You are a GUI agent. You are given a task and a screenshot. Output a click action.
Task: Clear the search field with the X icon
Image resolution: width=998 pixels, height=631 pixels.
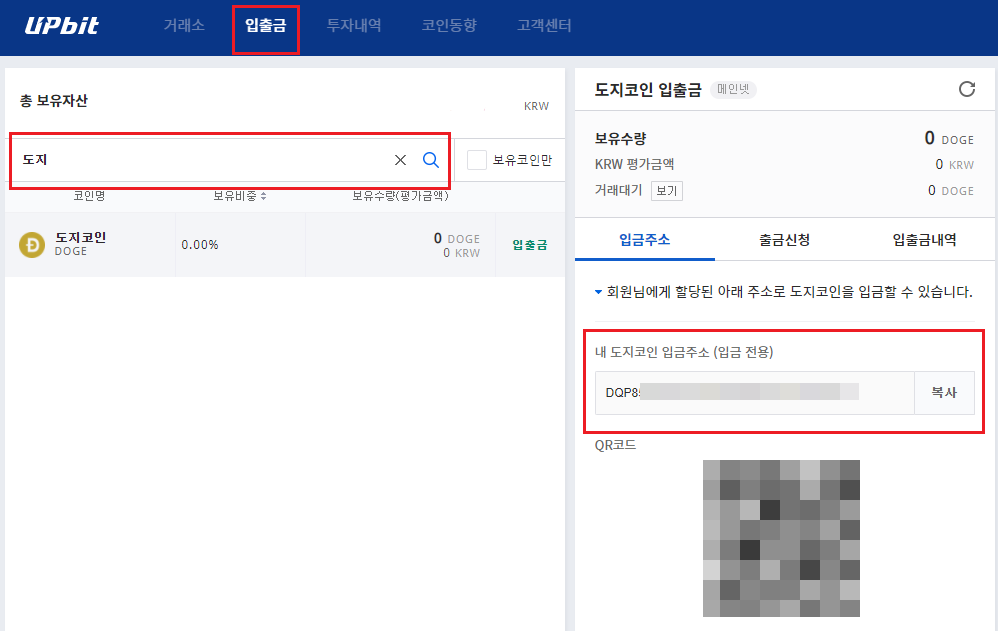pyautogui.click(x=400, y=160)
